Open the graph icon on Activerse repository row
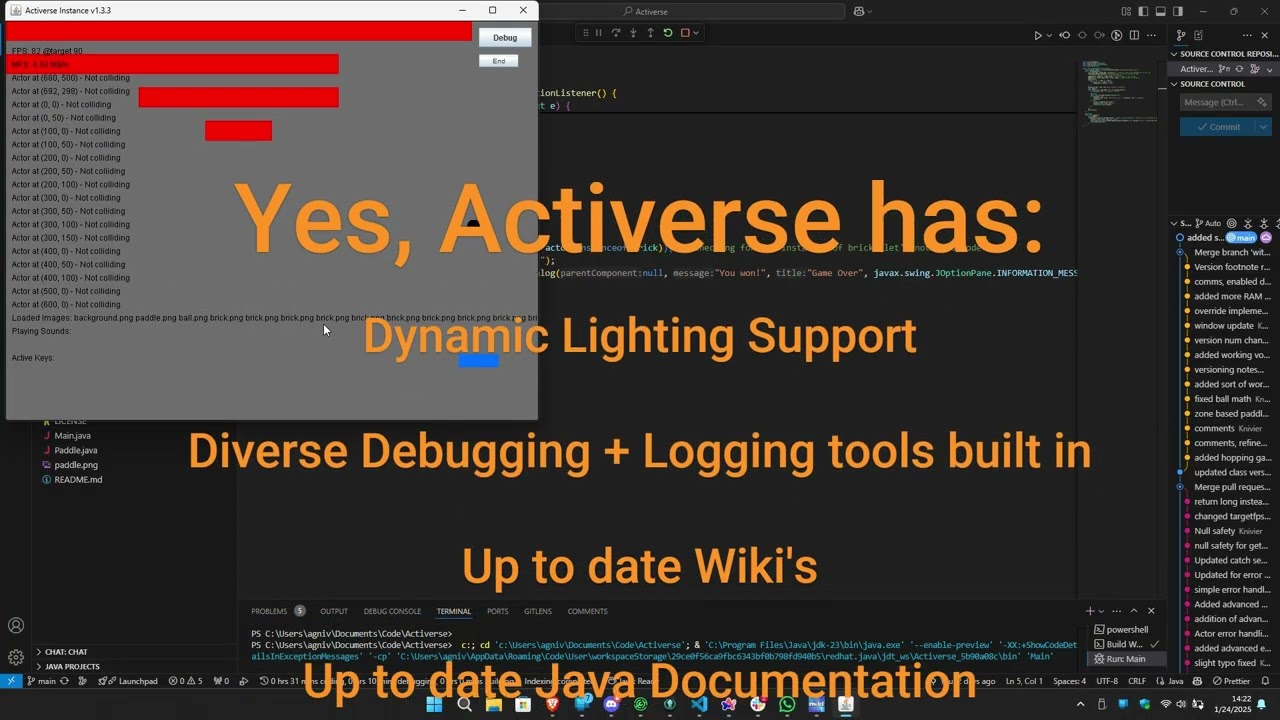Screen dimensions: 1280x720 coord(1253,69)
